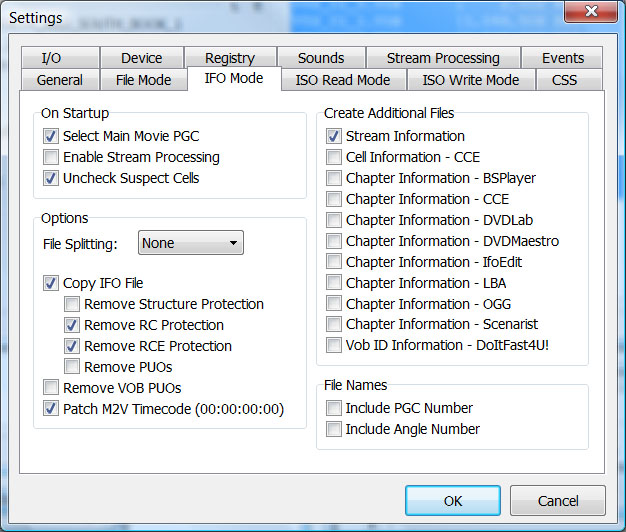Enable Chapter Information - OGG
The width and height of the screenshot is (626, 532).
pyautogui.click(x=334, y=304)
